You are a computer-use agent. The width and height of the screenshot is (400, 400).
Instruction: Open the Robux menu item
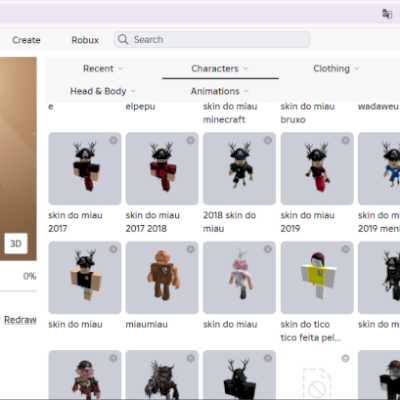85,40
